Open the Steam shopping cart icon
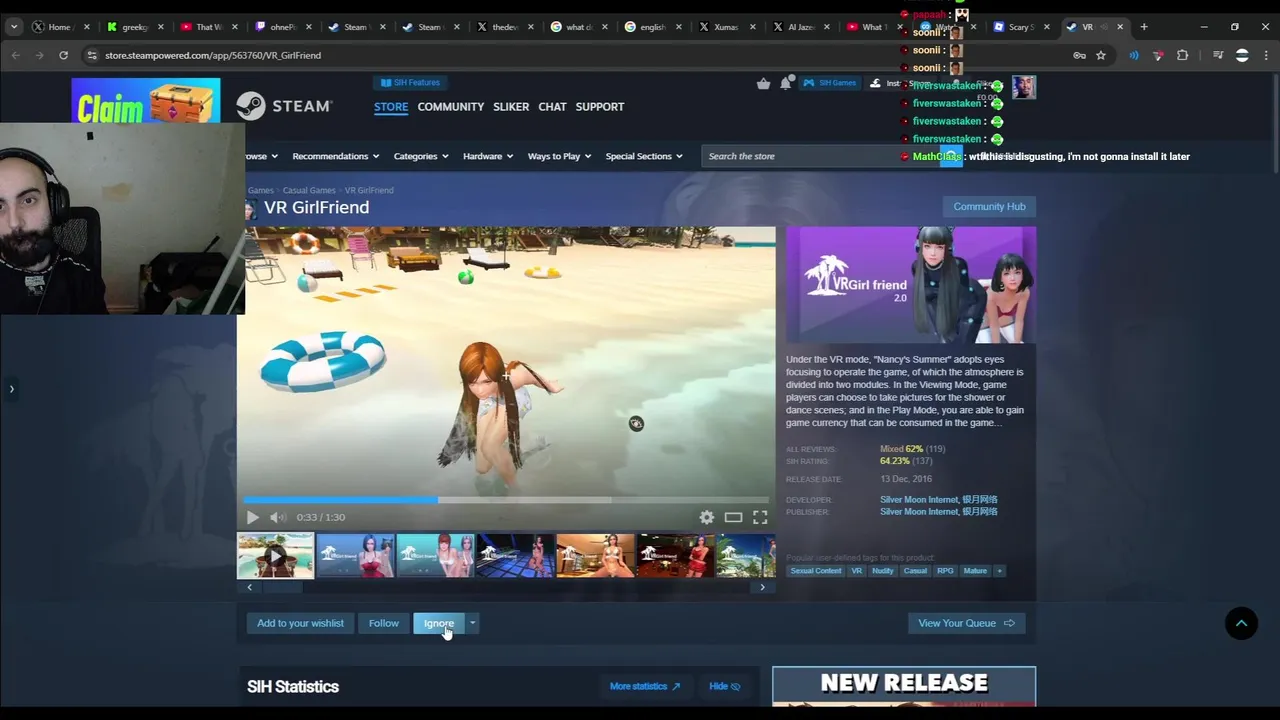The height and width of the screenshot is (720, 1280). tap(764, 83)
